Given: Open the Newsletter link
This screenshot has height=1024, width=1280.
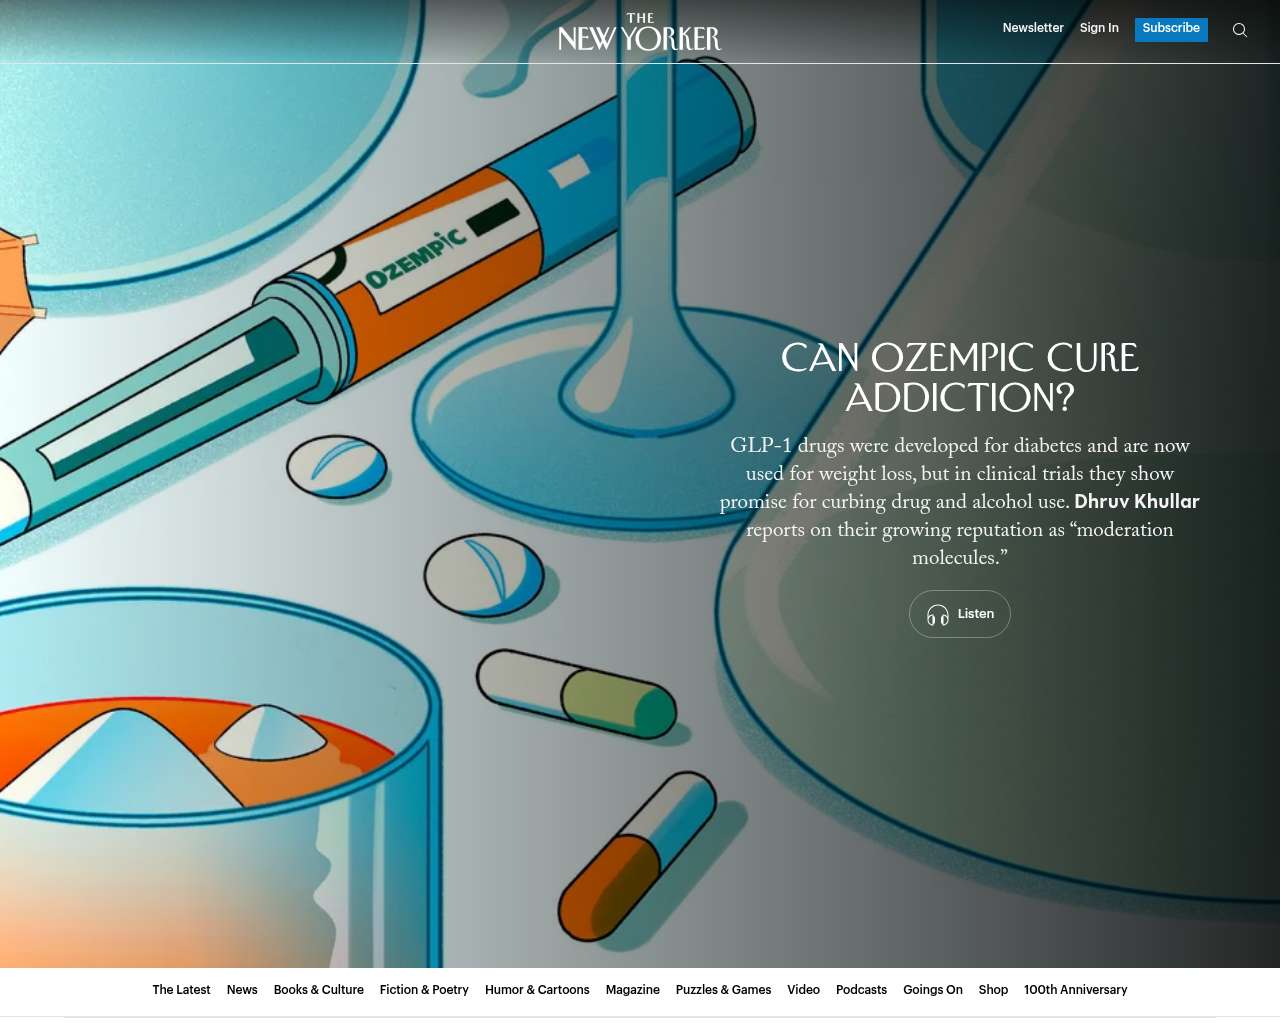Looking at the screenshot, I should click(x=1032, y=28).
